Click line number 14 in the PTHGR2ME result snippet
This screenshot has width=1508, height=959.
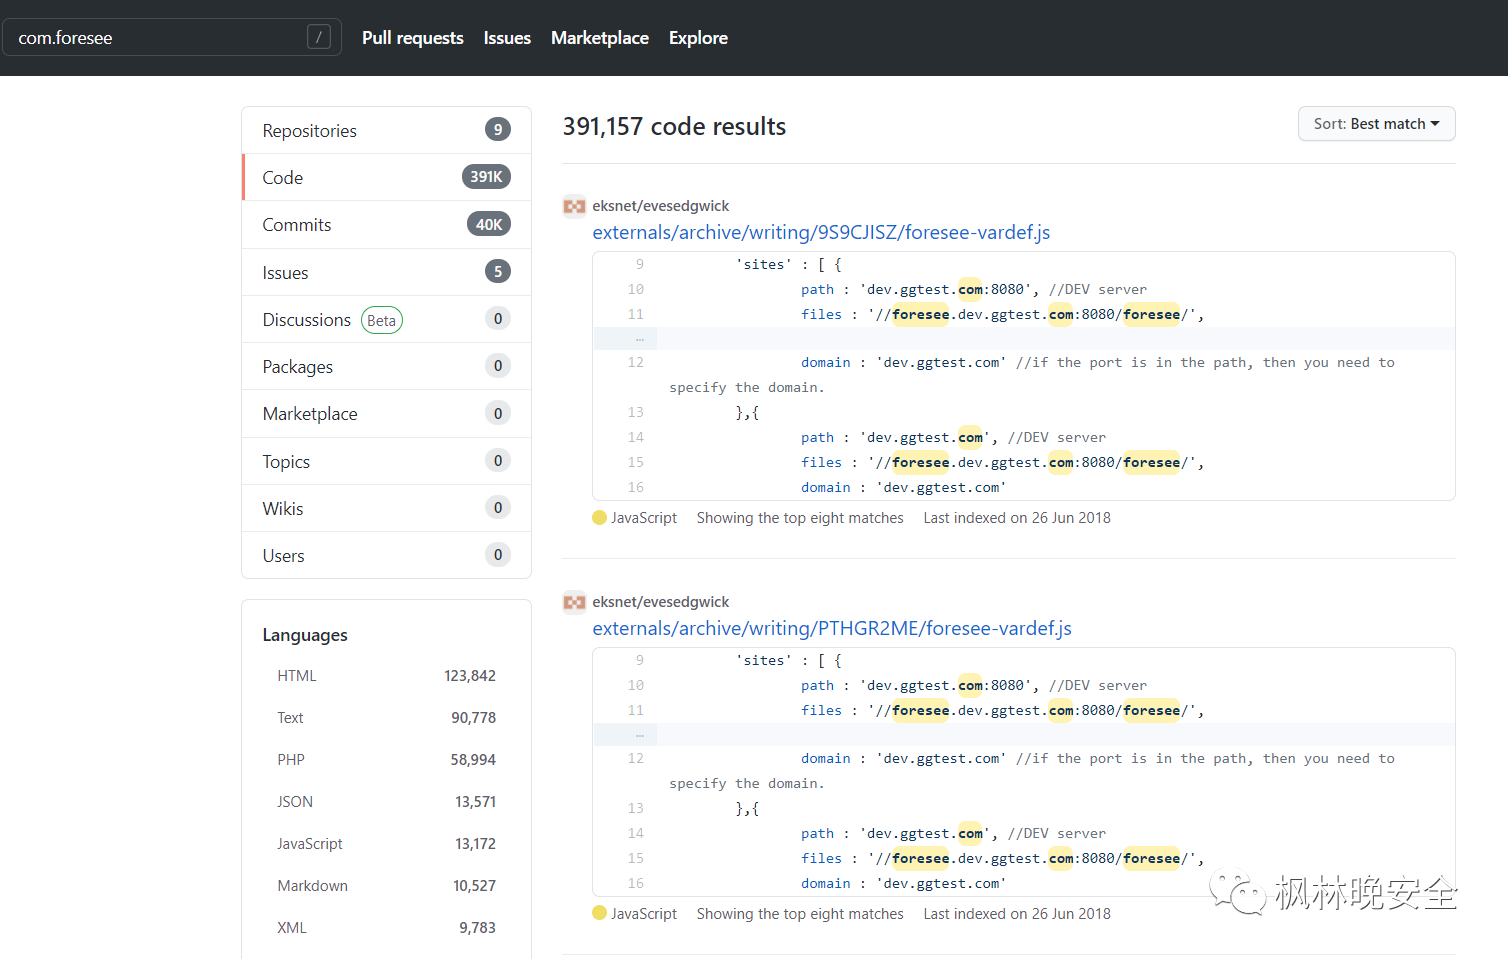[636, 833]
